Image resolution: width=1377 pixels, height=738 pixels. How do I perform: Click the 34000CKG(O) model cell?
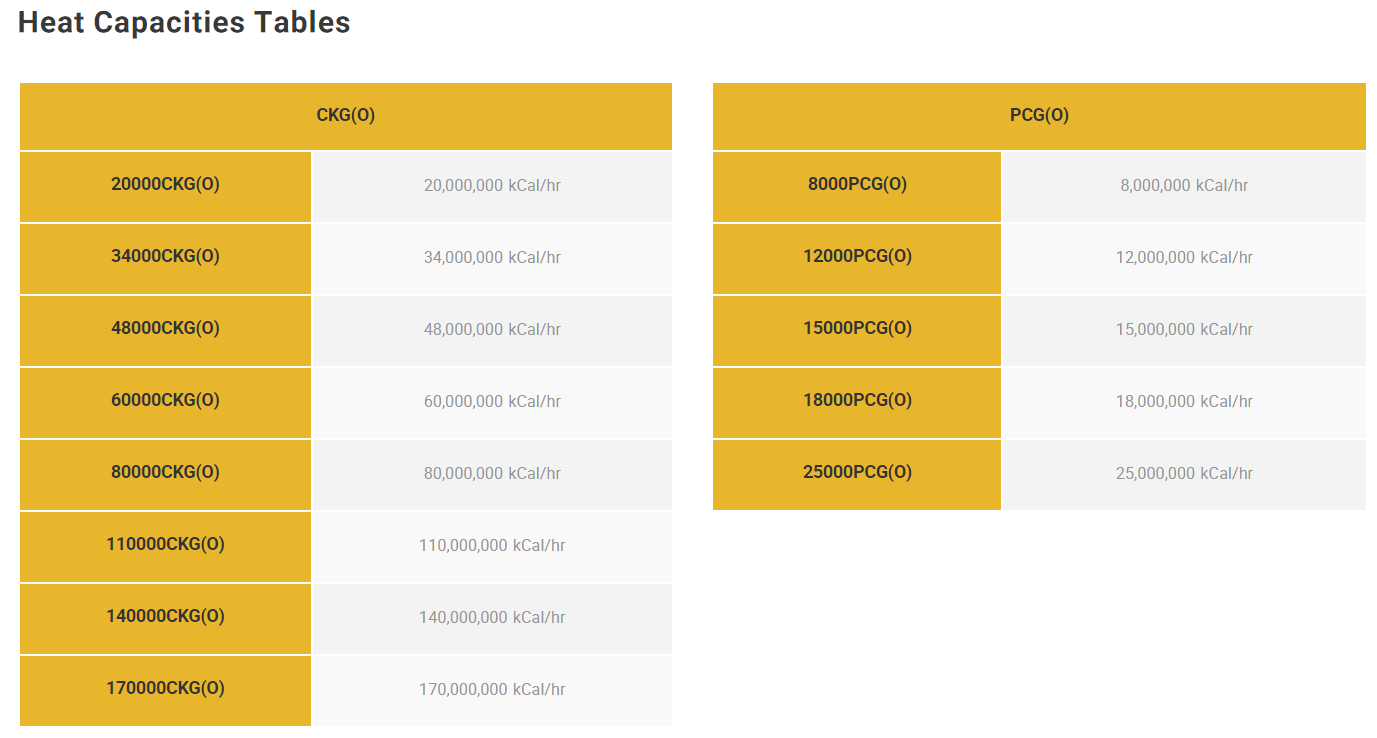165,258
